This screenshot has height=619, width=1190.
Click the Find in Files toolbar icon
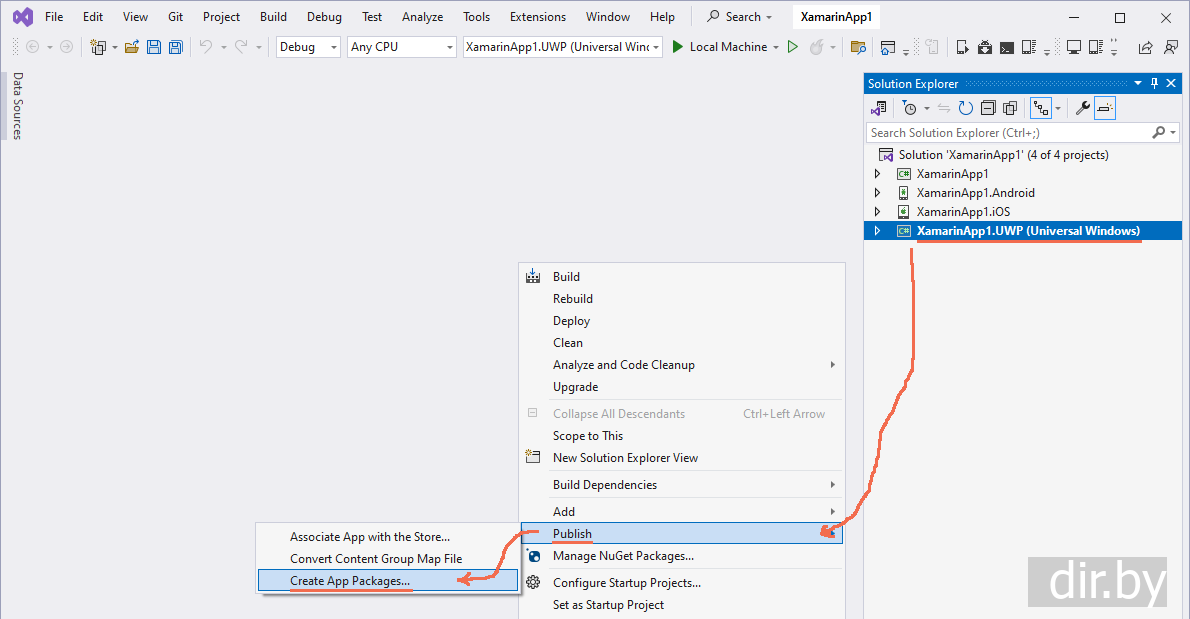857,47
